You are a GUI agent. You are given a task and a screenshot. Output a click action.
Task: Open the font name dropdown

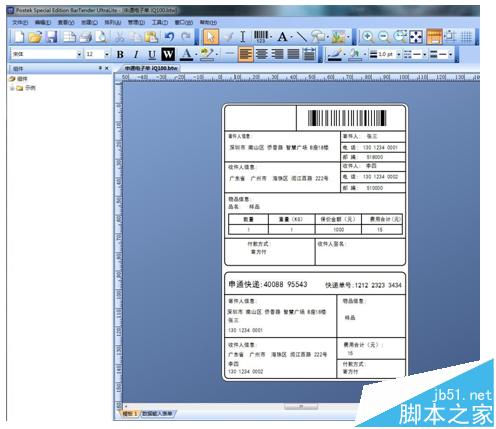[x=79, y=54]
